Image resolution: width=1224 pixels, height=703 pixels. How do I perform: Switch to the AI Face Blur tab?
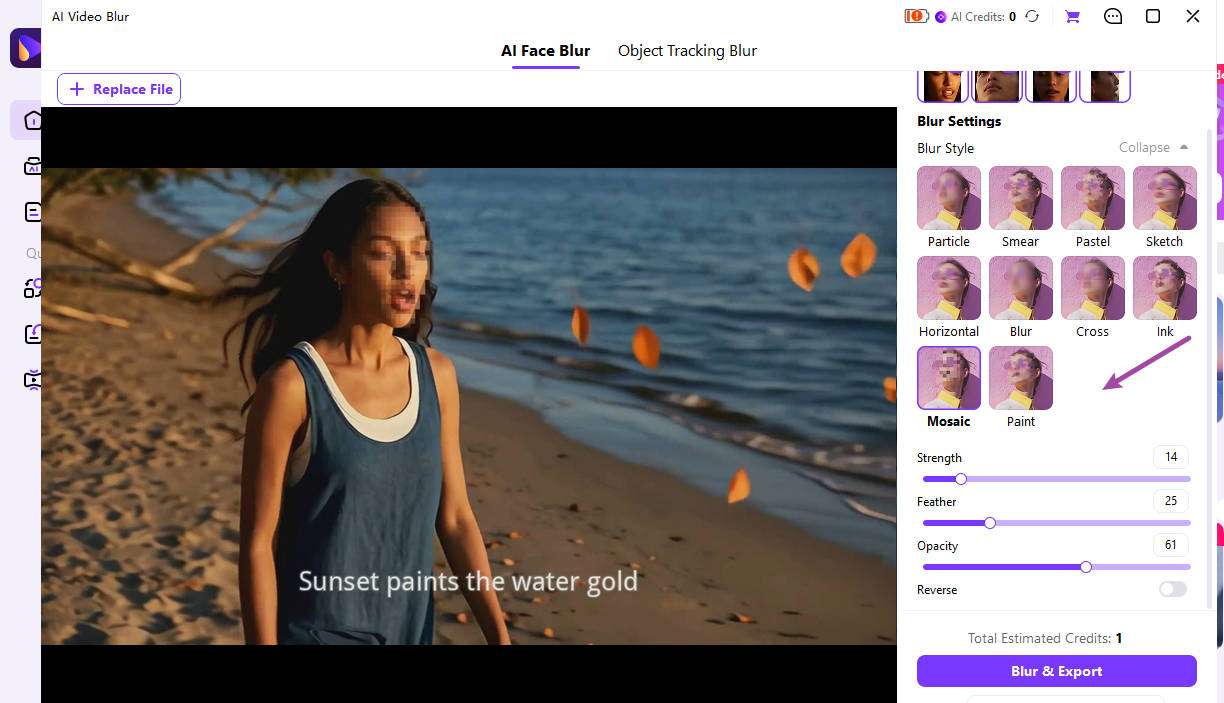pyautogui.click(x=546, y=51)
